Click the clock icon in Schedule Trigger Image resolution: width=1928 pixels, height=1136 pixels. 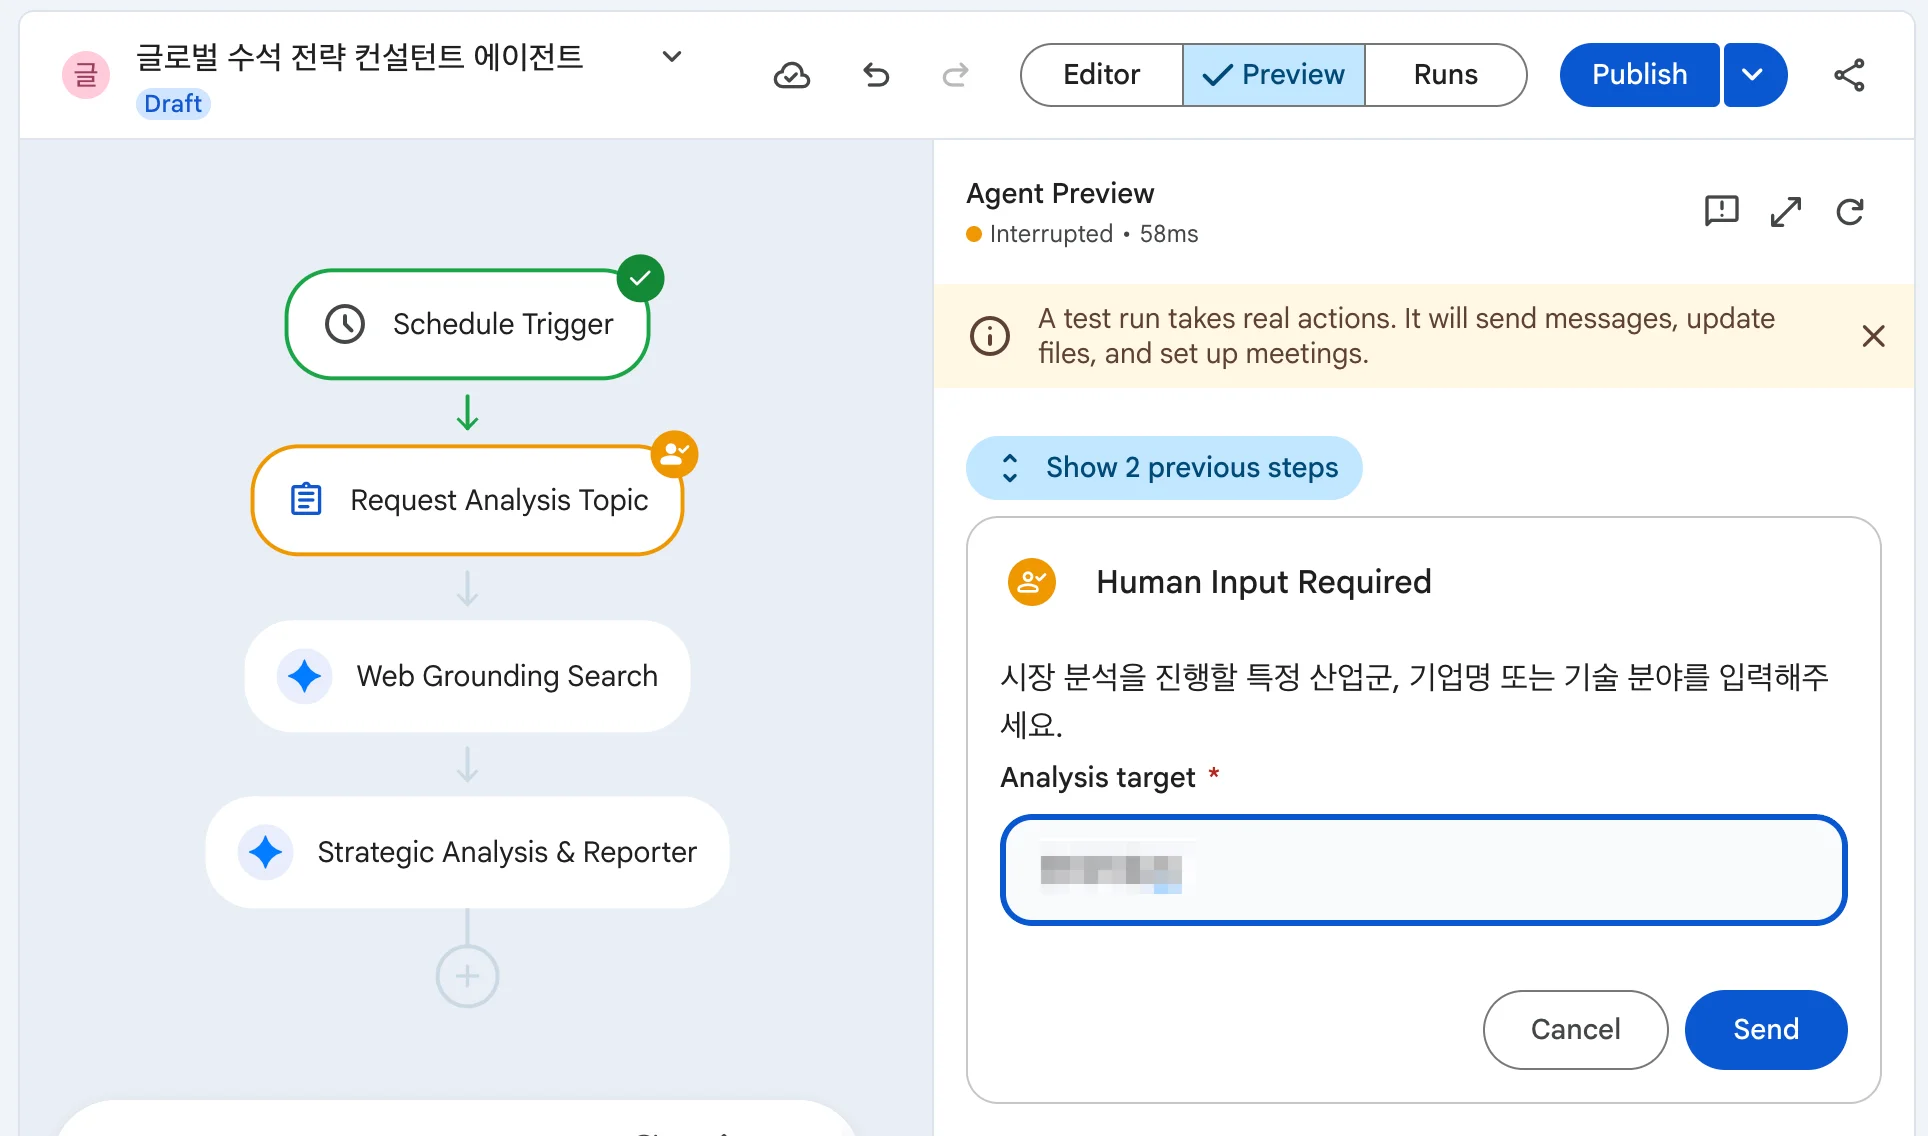pyautogui.click(x=345, y=324)
